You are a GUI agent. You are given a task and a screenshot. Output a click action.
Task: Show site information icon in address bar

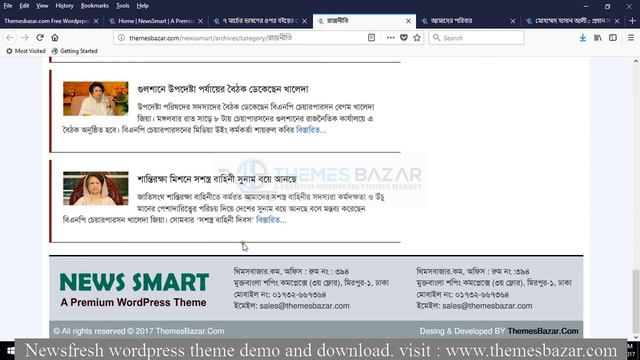click(121, 38)
